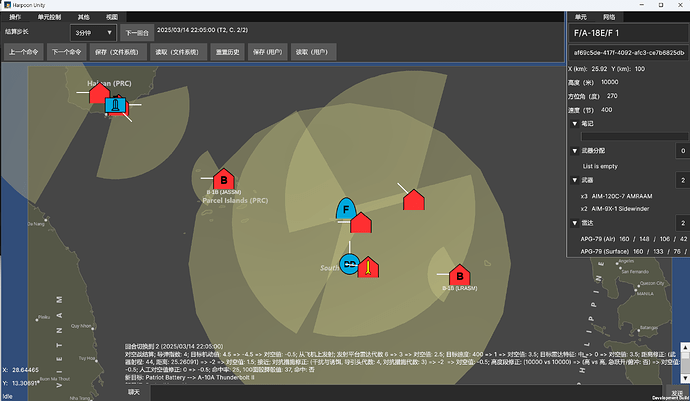Select AIM-9X-1 Sidewinder weapon entry

pyautogui.click(x=615, y=209)
